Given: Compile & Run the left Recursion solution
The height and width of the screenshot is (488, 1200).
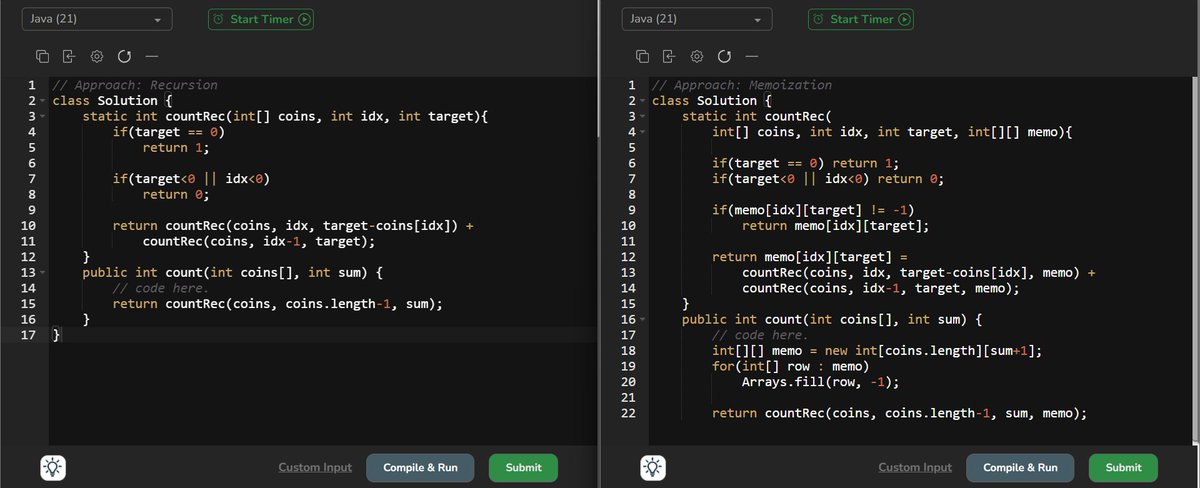Looking at the screenshot, I should point(420,467).
